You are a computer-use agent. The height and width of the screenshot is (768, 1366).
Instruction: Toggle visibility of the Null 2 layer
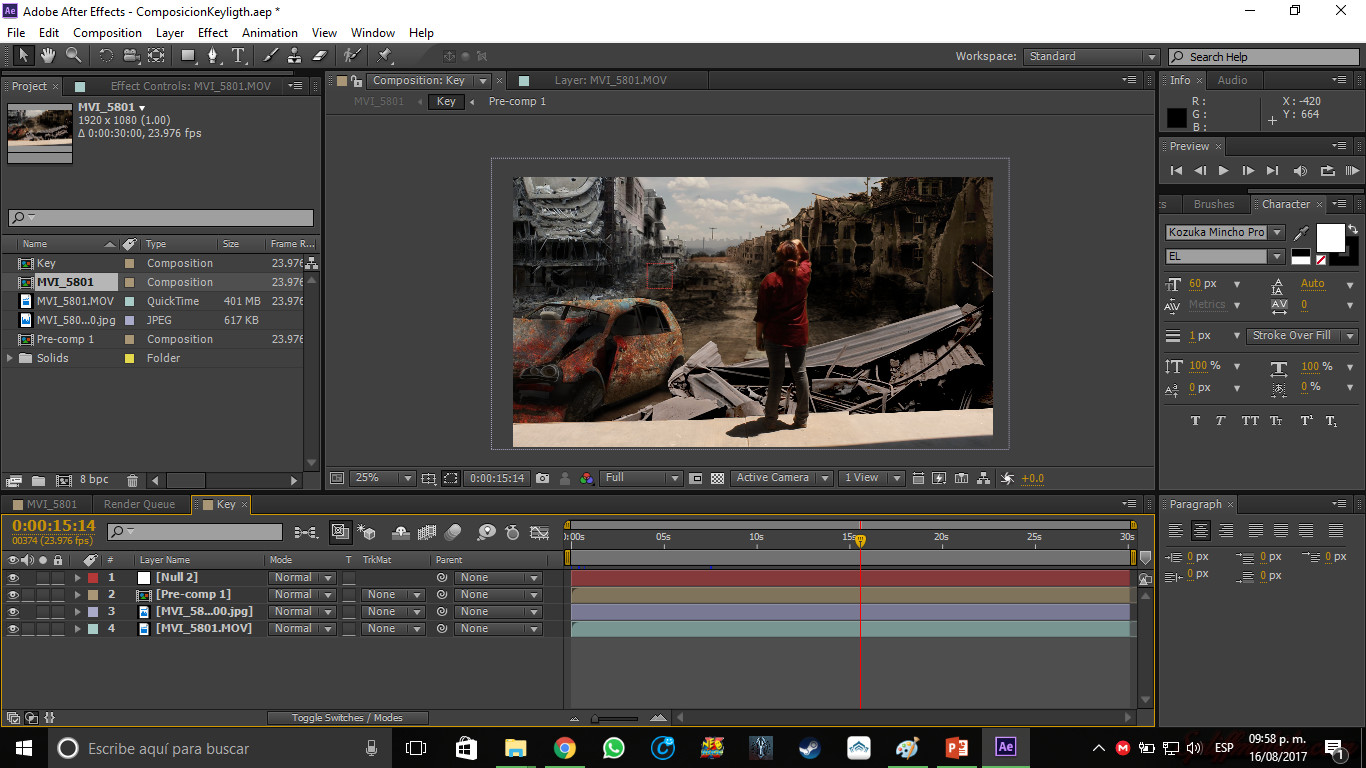[x=15, y=577]
